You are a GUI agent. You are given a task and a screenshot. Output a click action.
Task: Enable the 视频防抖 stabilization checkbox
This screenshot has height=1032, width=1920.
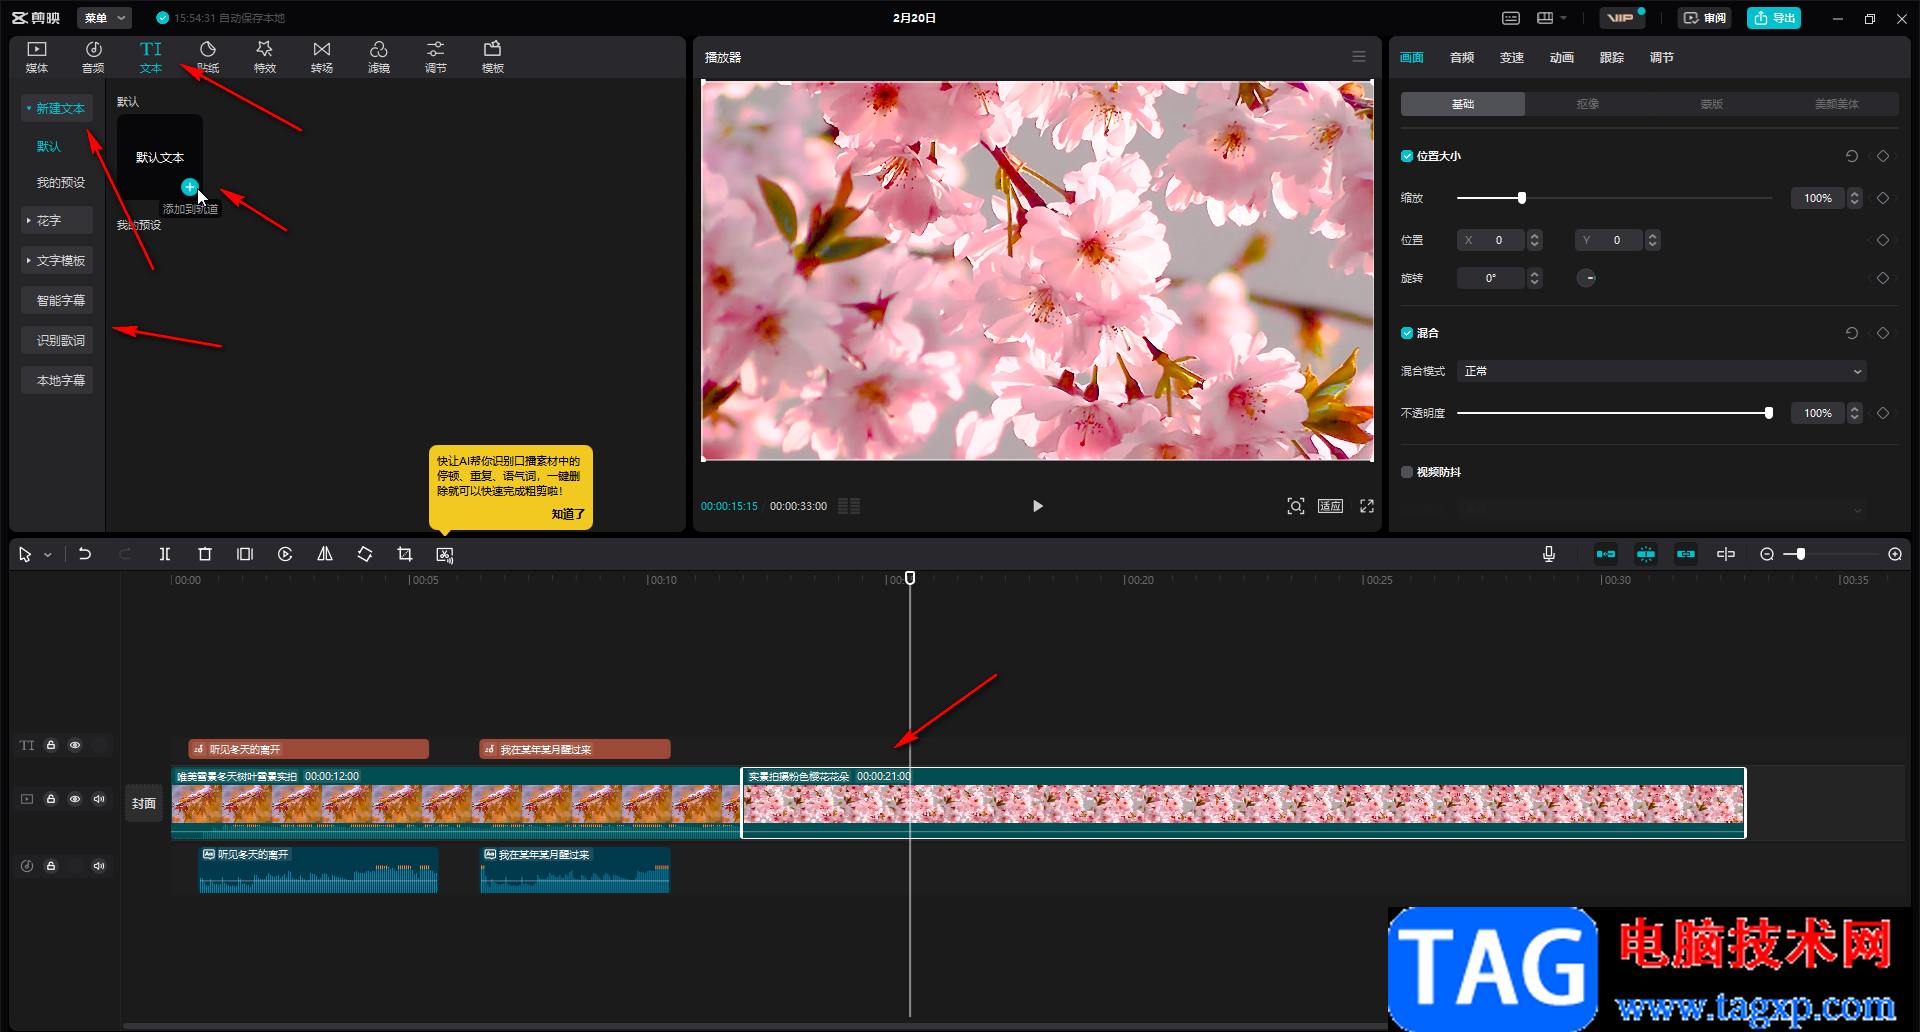click(x=1407, y=472)
